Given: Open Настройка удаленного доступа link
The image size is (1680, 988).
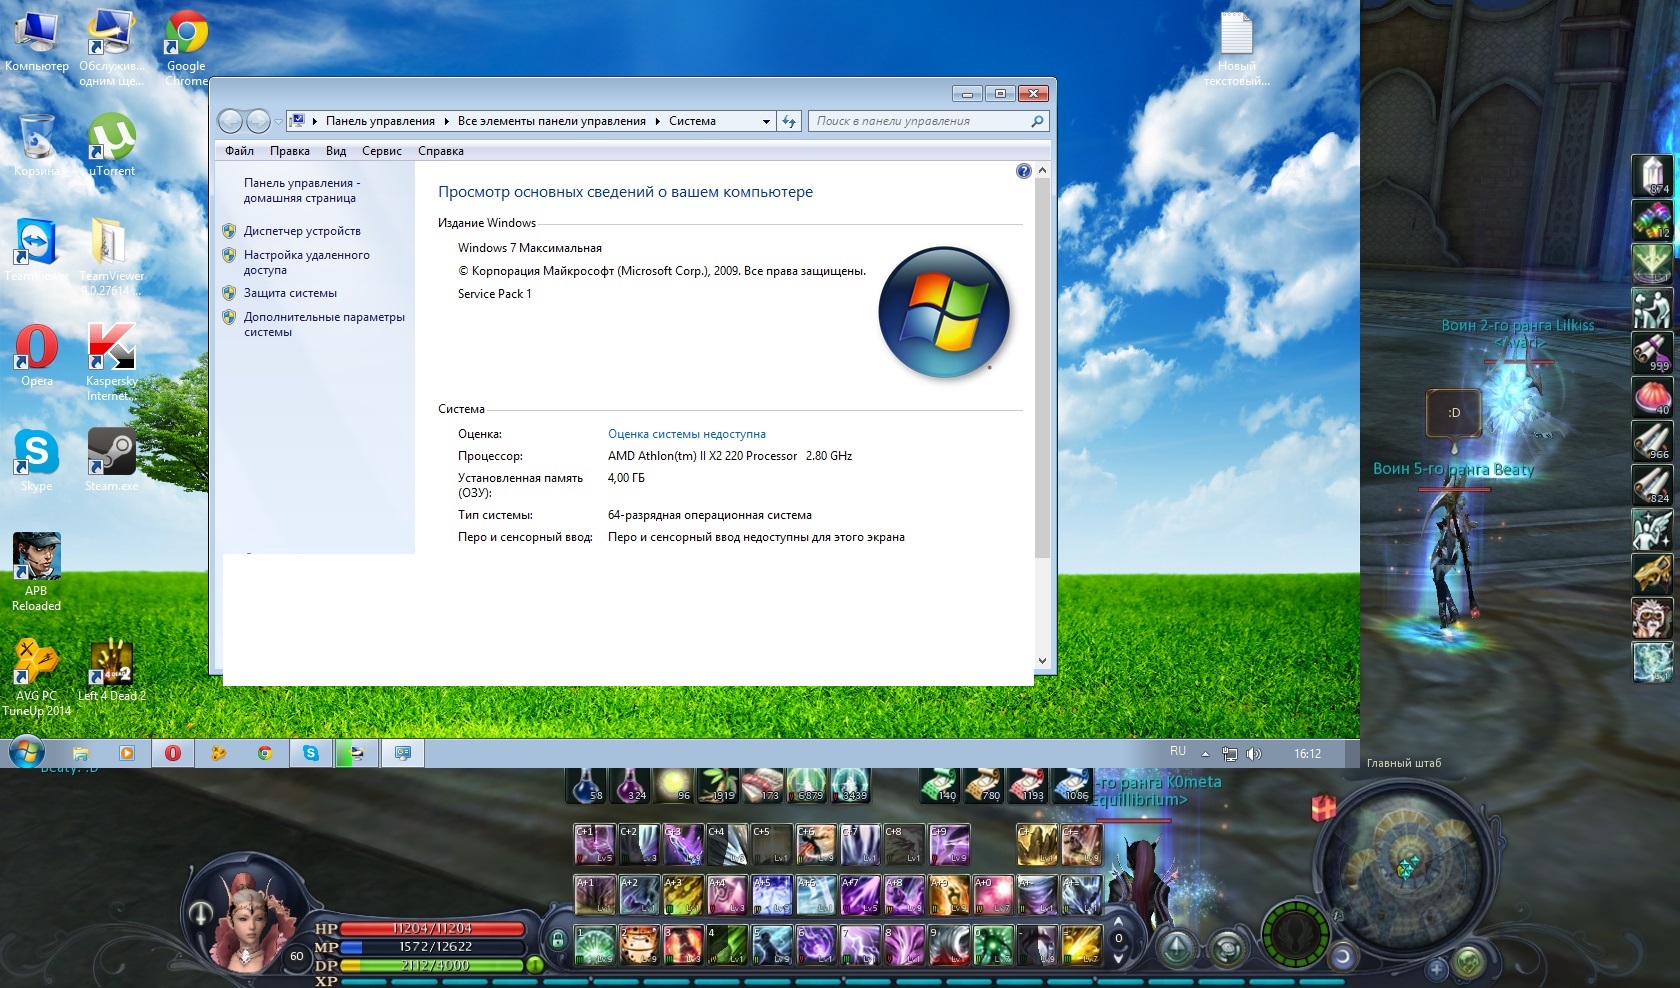Looking at the screenshot, I should click(x=307, y=262).
